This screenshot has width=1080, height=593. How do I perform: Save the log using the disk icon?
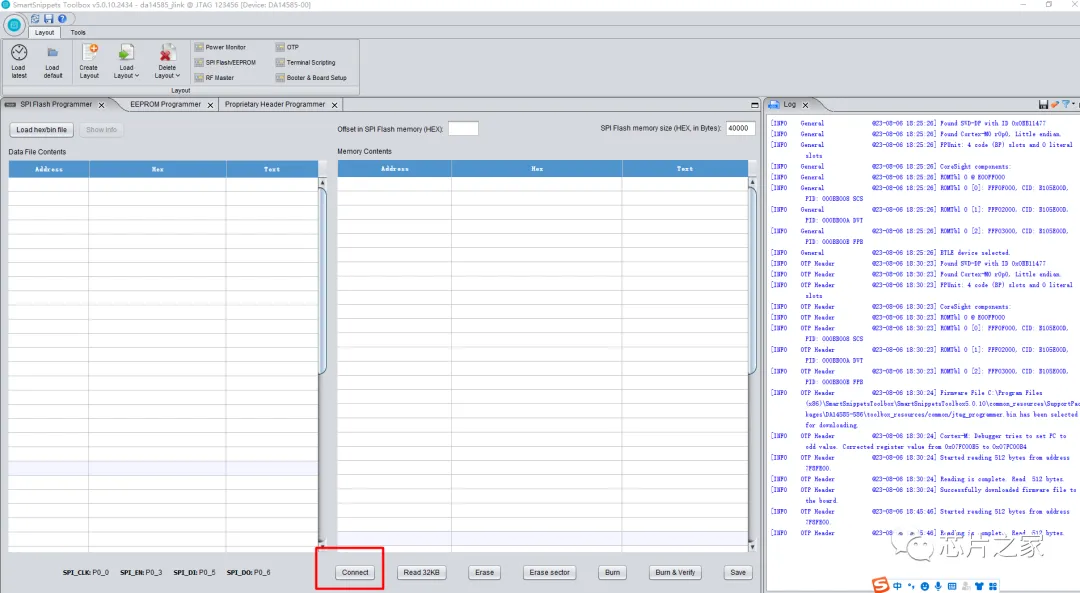pos(1044,104)
